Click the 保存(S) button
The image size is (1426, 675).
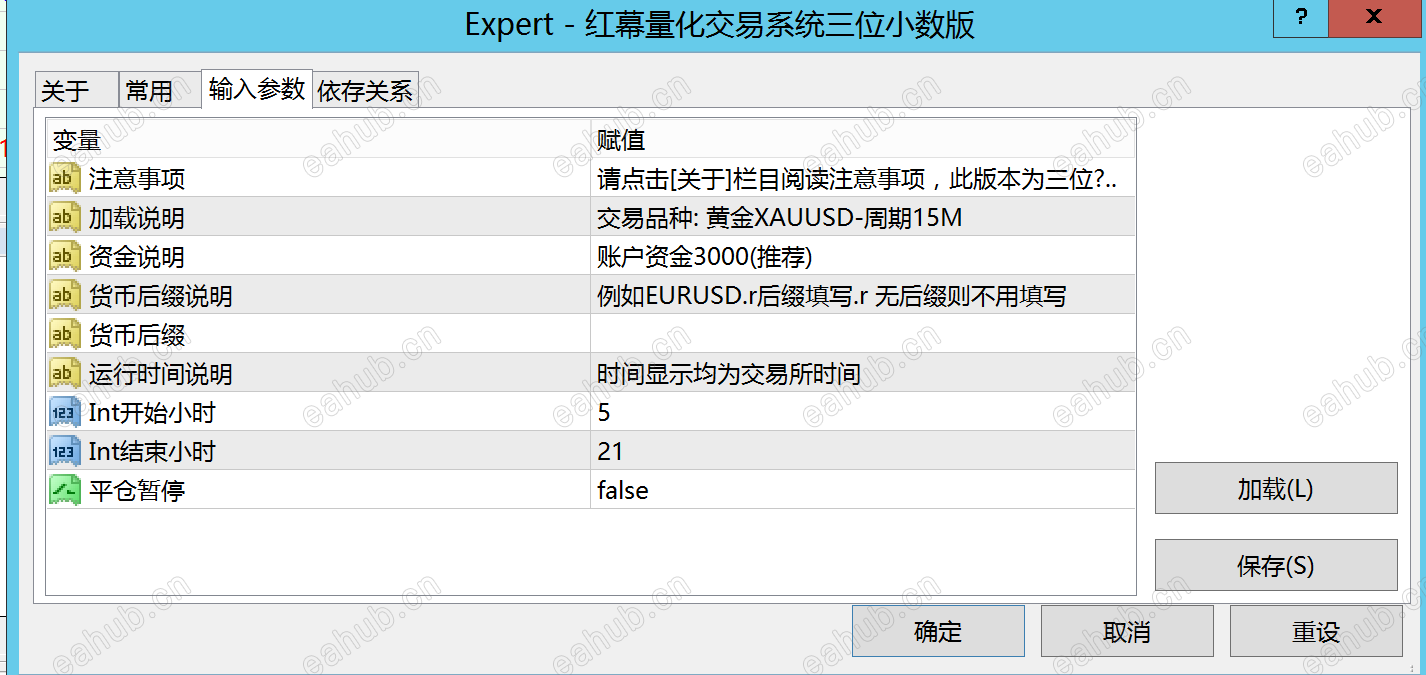[1275, 563]
